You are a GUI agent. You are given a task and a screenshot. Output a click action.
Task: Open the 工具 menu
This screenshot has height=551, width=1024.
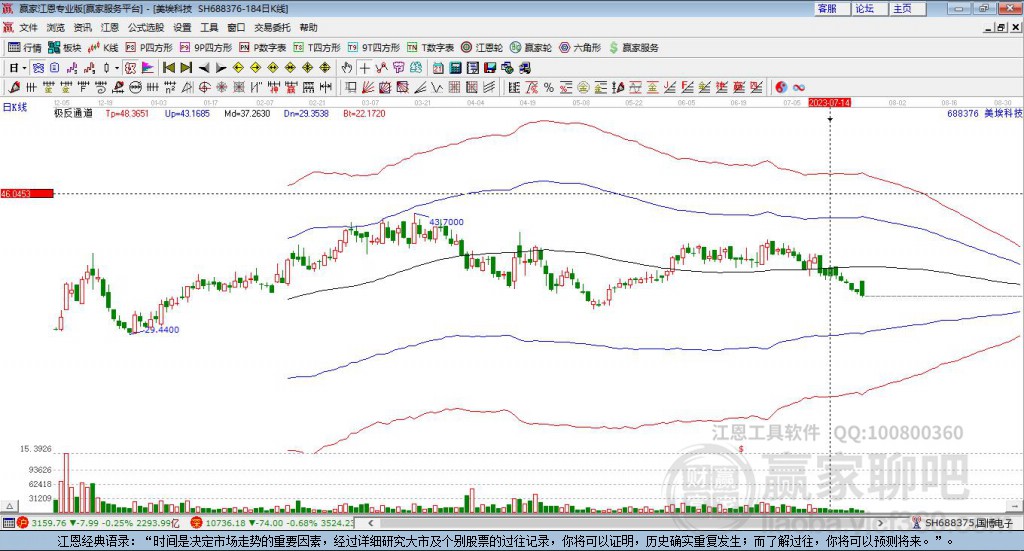pyautogui.click(x=209, y=27)
